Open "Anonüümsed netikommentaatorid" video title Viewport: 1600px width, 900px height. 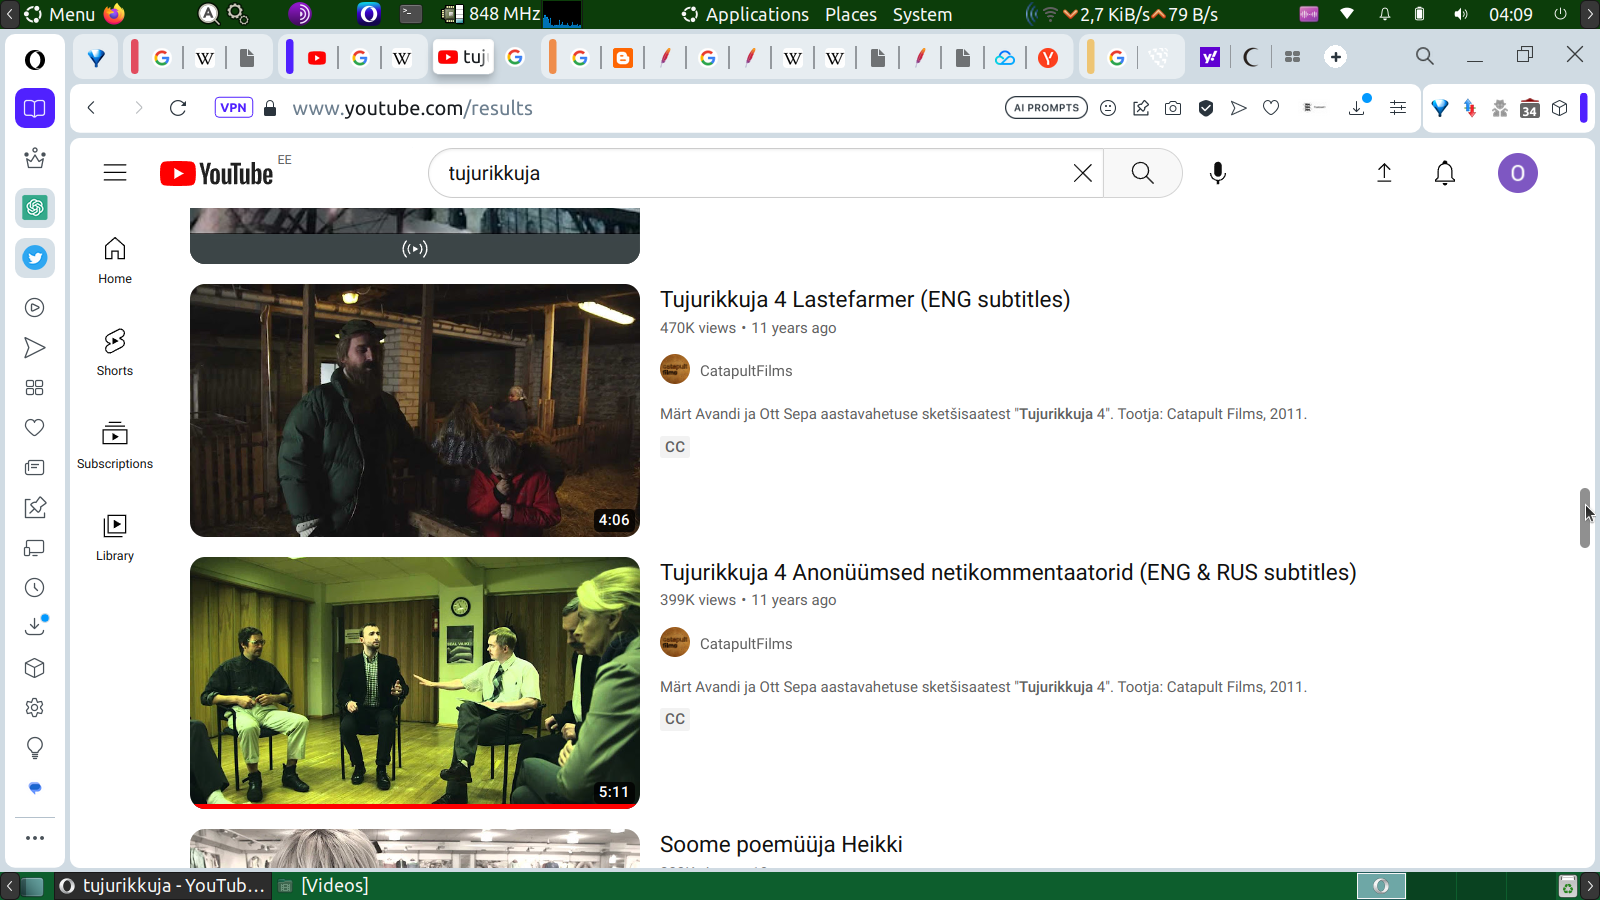[x=1008, y=572]
